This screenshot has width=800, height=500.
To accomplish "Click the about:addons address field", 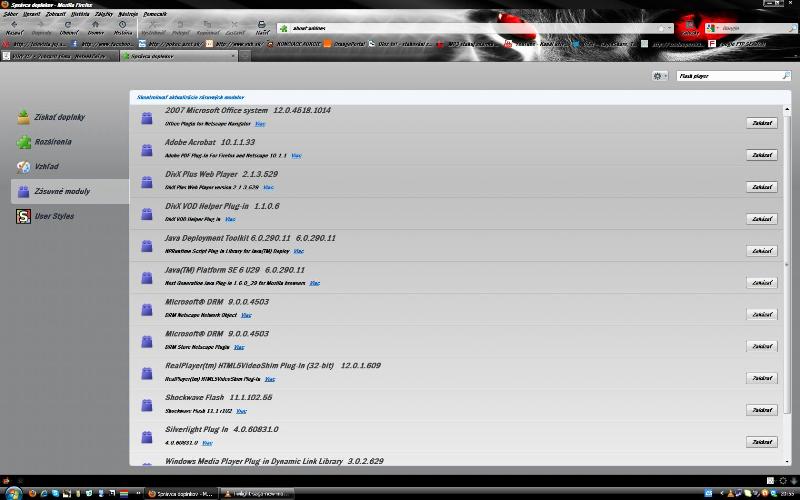I will (474, 28).
